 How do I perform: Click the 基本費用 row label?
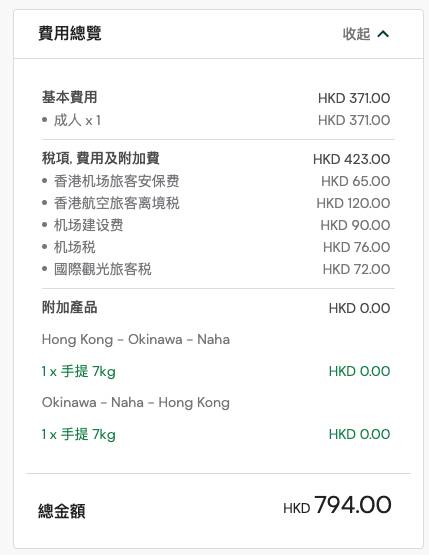[69, 97]
